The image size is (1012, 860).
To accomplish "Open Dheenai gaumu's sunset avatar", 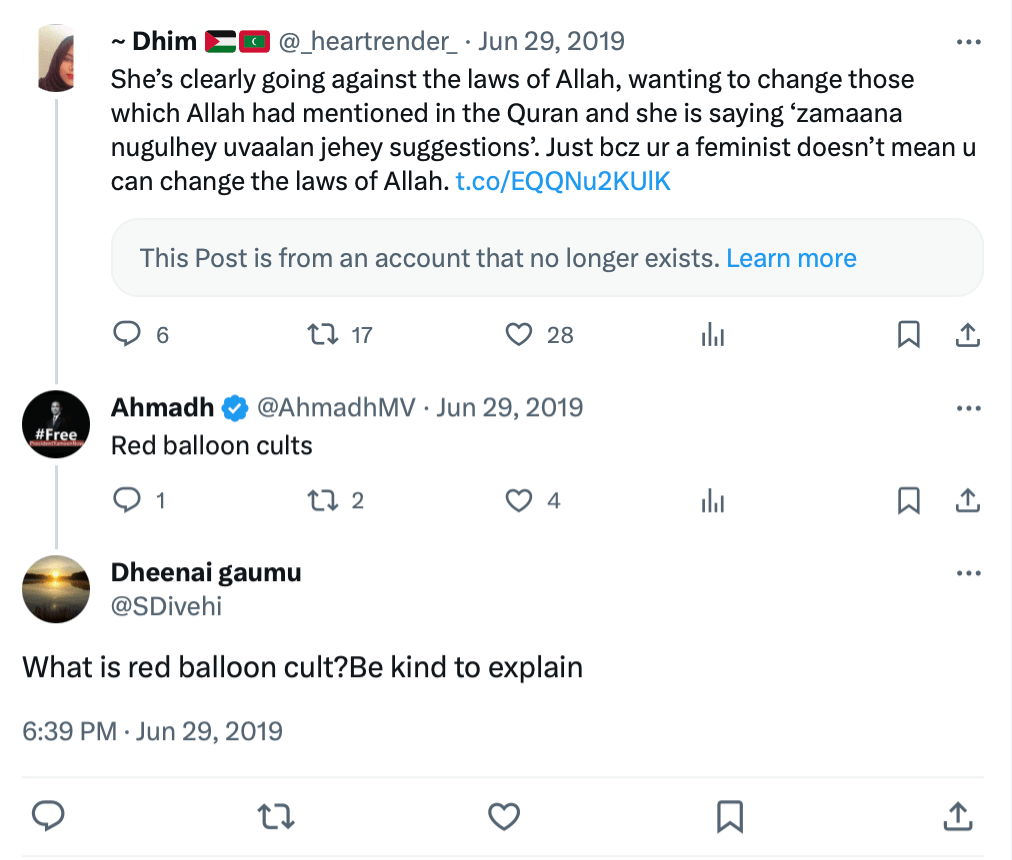I will pos(56,589).
